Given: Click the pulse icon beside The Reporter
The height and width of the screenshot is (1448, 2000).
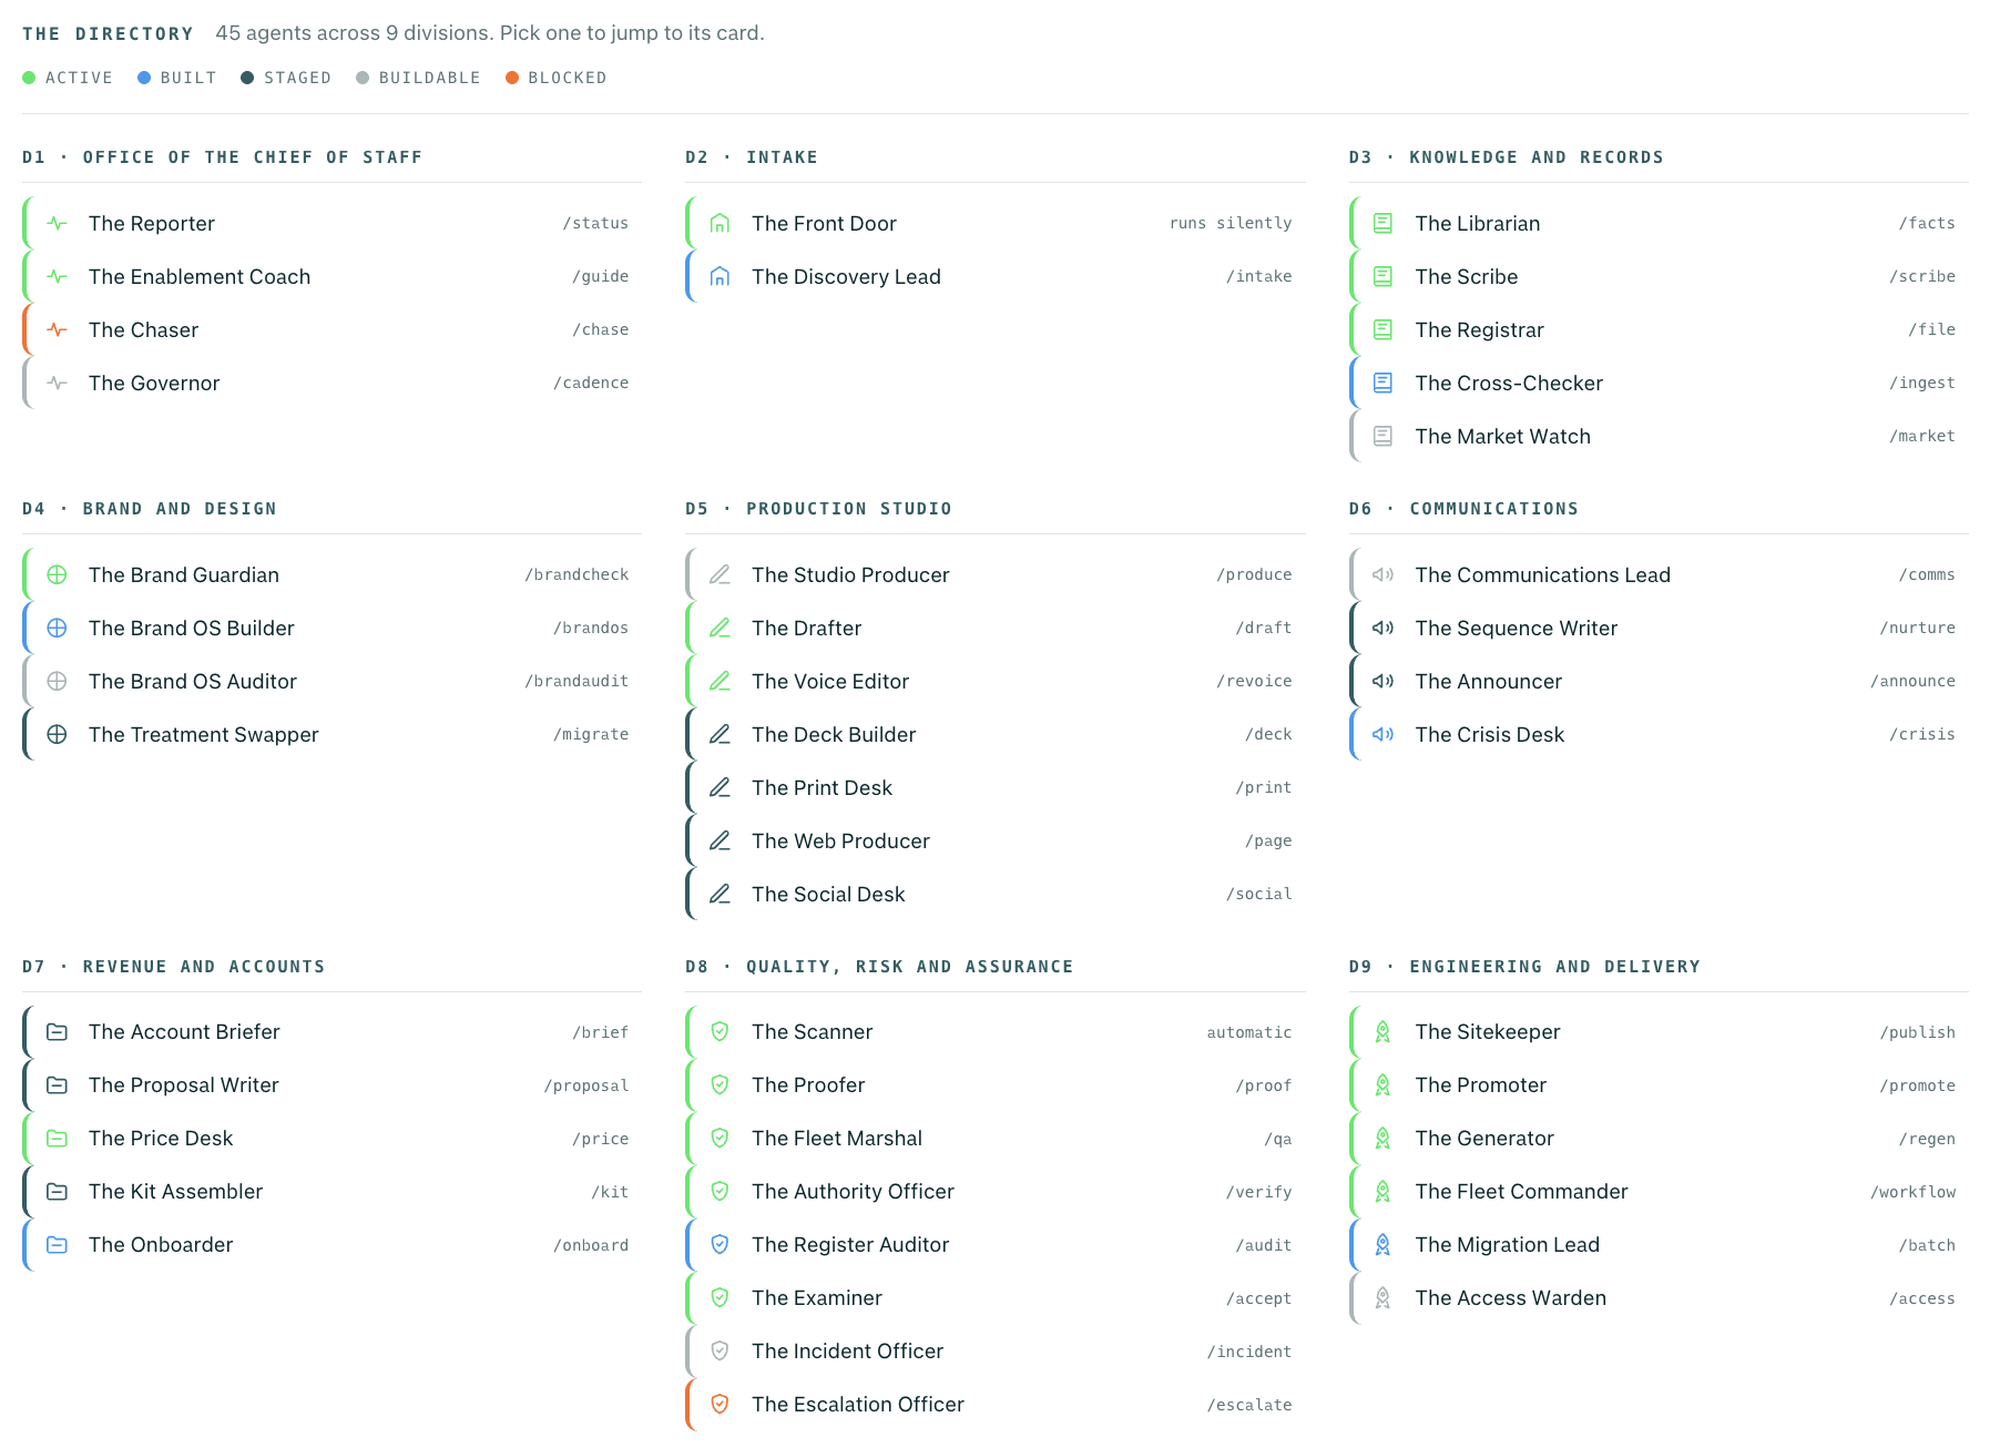Looking at the screenshot, I should coord(57,223).
